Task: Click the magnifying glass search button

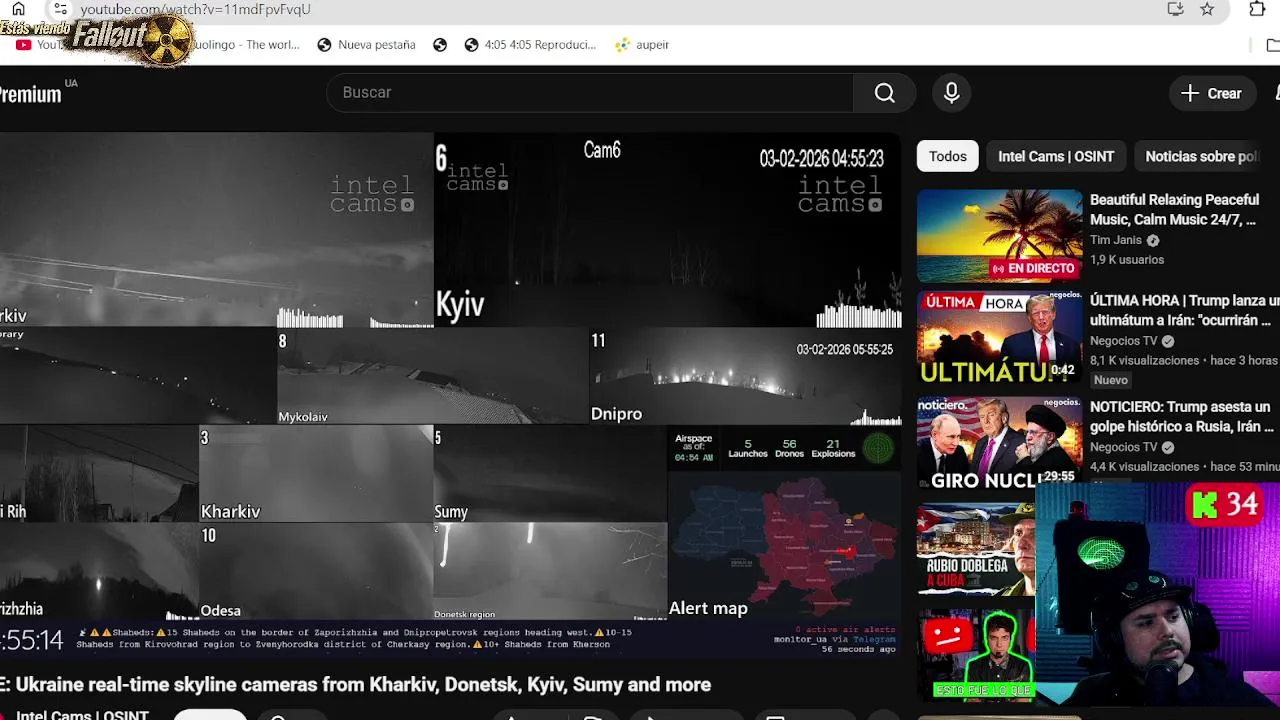Action: [884, 92]
